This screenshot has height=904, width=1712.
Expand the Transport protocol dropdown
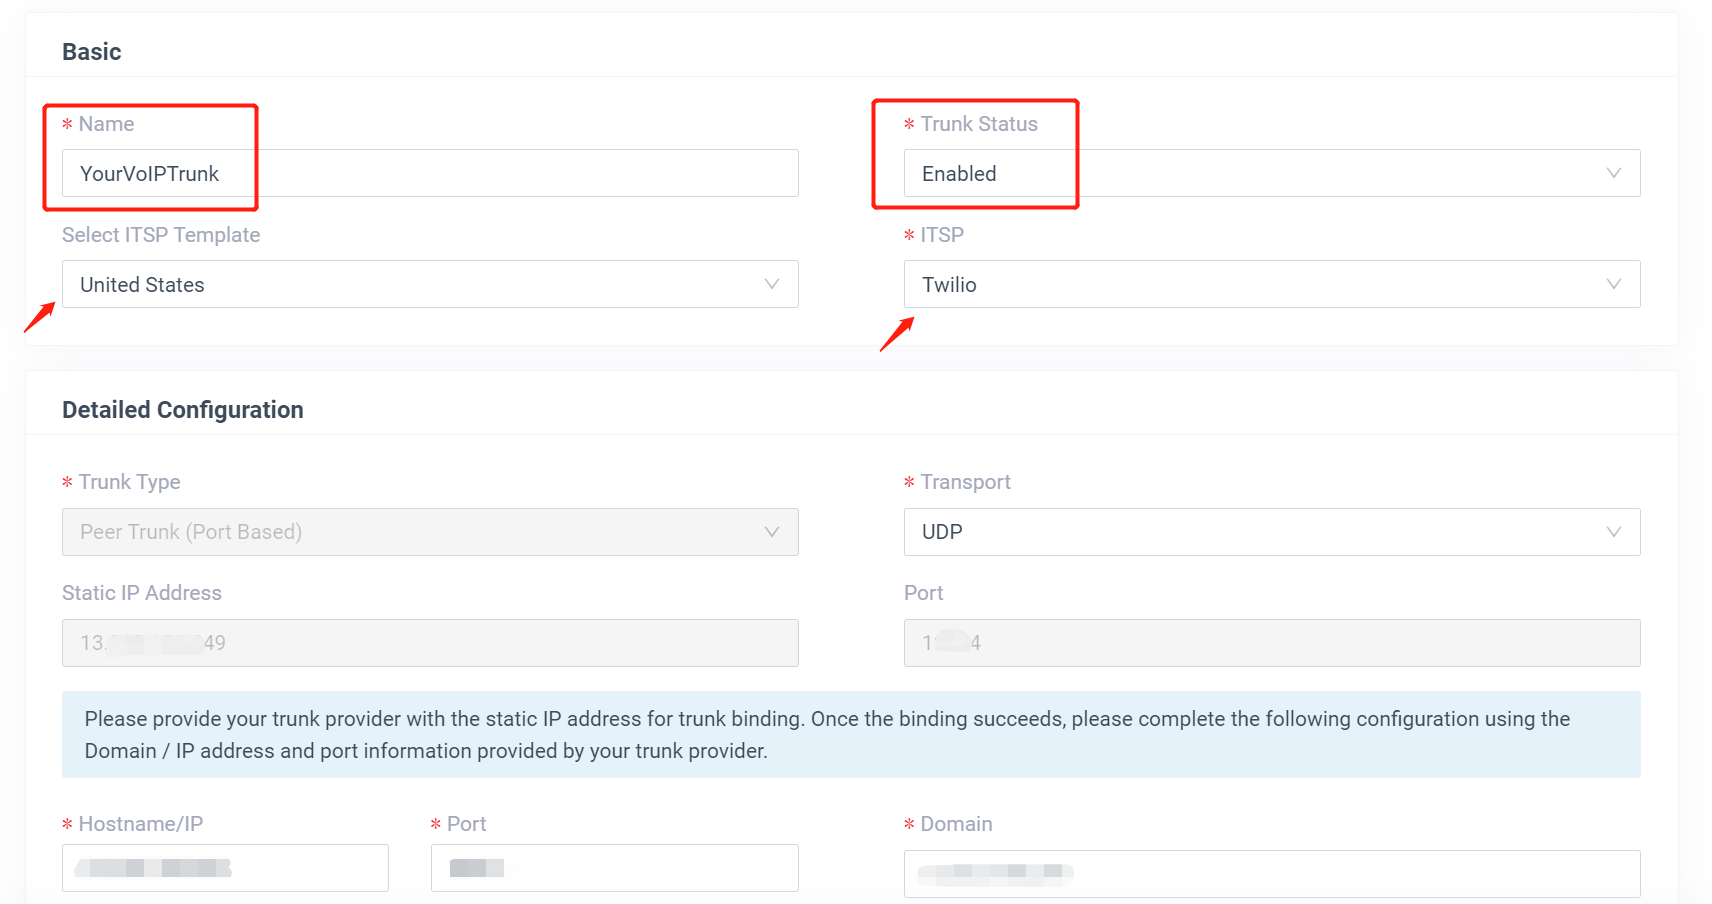(1270, 532)
